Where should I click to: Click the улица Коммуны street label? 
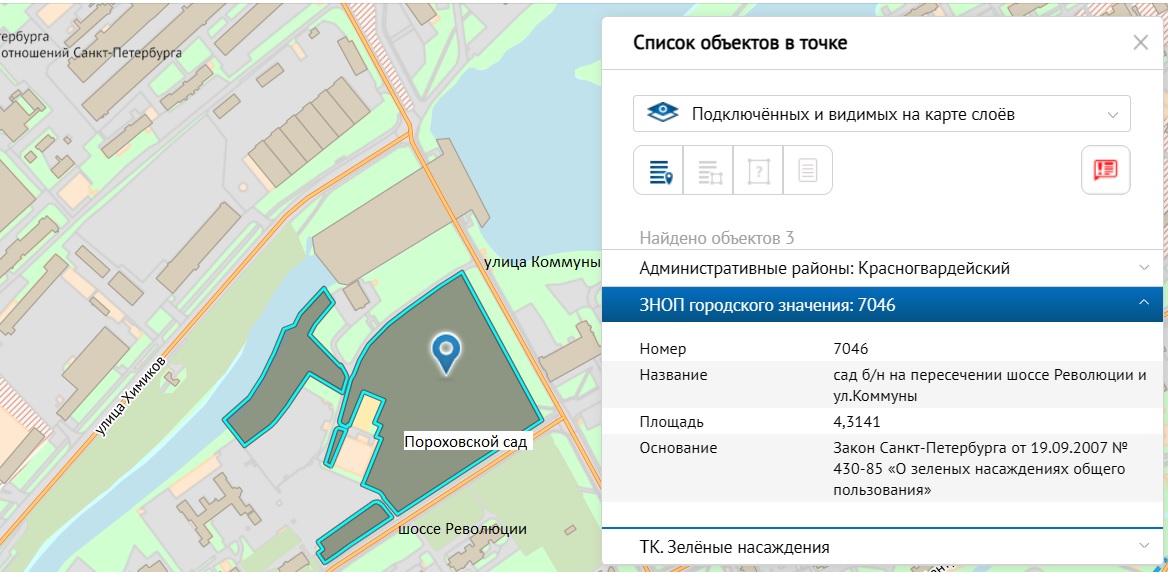tap(541, 262)
